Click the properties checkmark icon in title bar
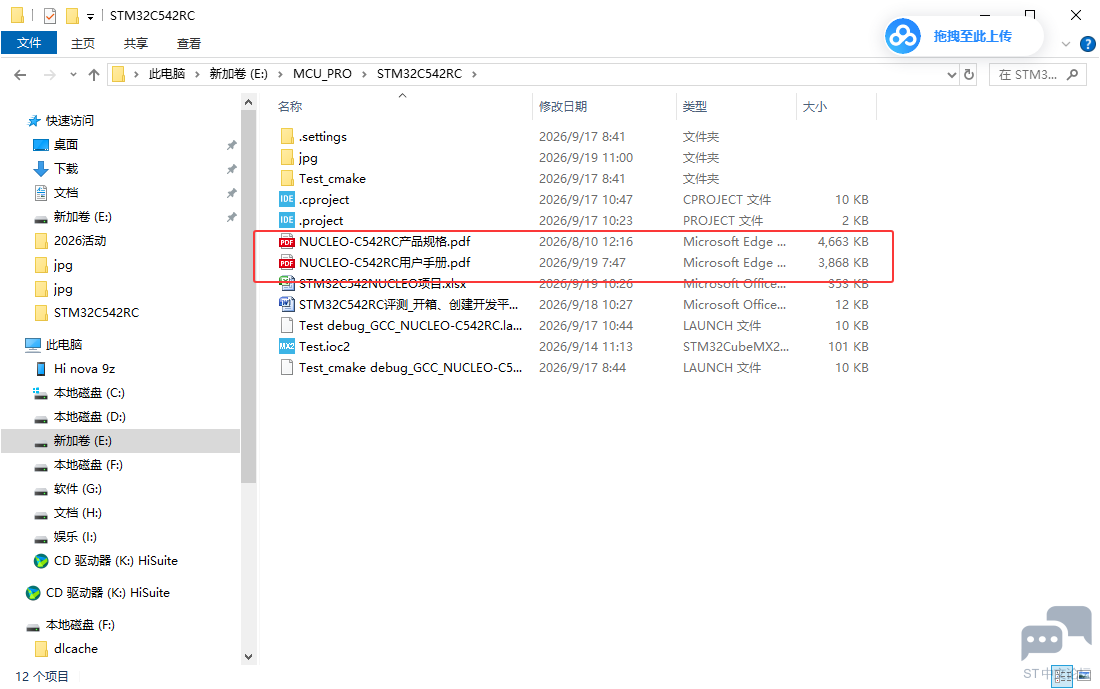The height and width of the screenshot is (689, 1100). (x=50, y=15)
